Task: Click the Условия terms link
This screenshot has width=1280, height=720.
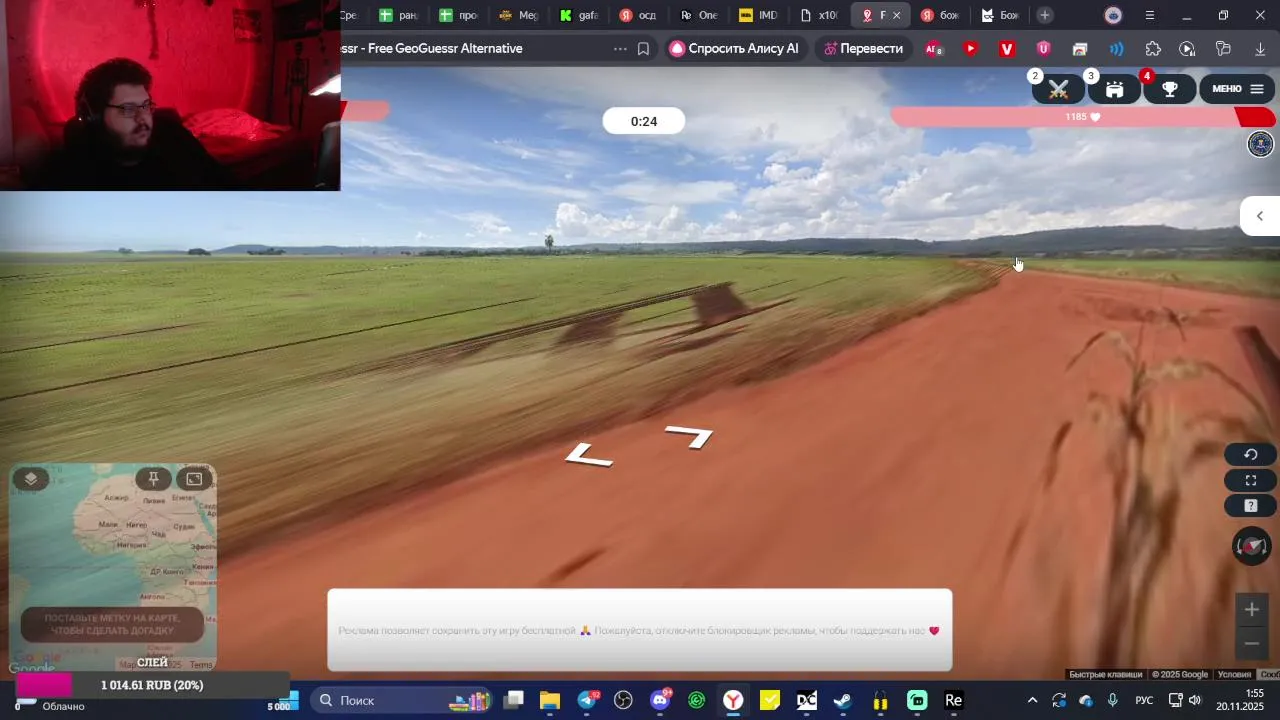Action: point(1234,675)
